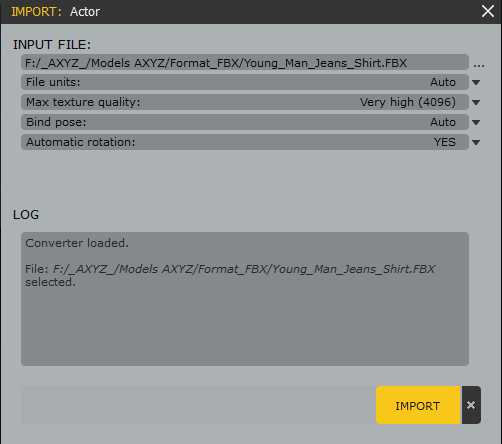
Task: Click the Automatic rotation YES value
Action: 445,142
